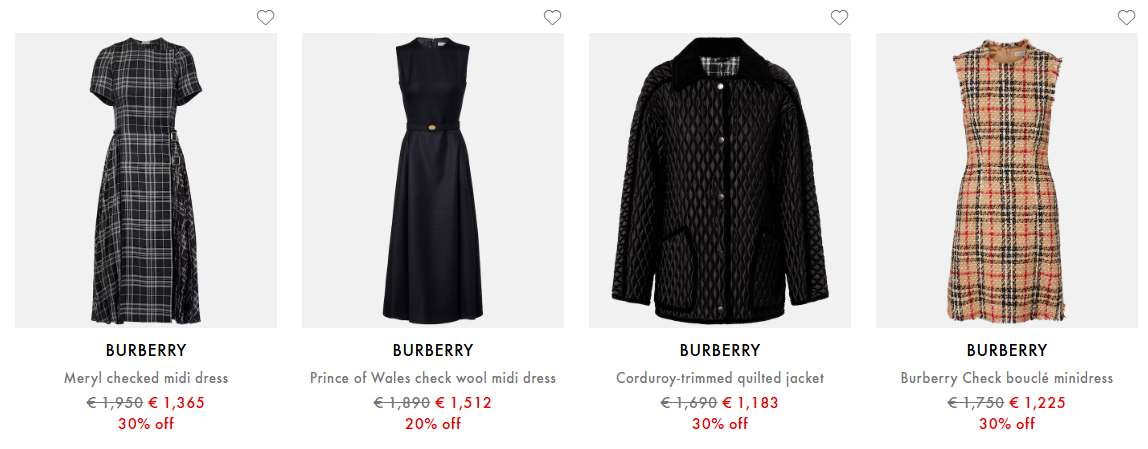Click Burberry brand name above Meryl dress
Viewport: 1148px width, 449px height.
[x=146, y=351]
